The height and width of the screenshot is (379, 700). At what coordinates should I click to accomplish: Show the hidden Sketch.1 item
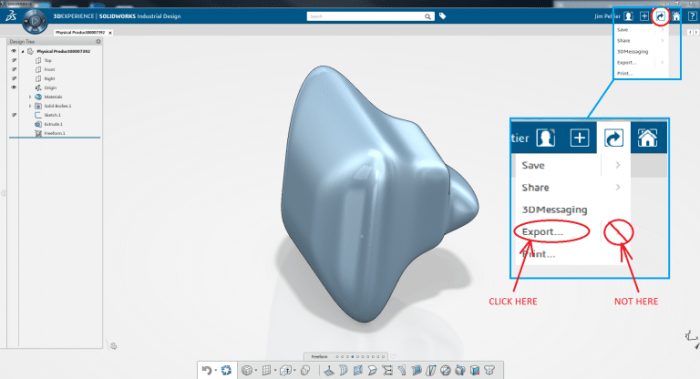(13, 115)
